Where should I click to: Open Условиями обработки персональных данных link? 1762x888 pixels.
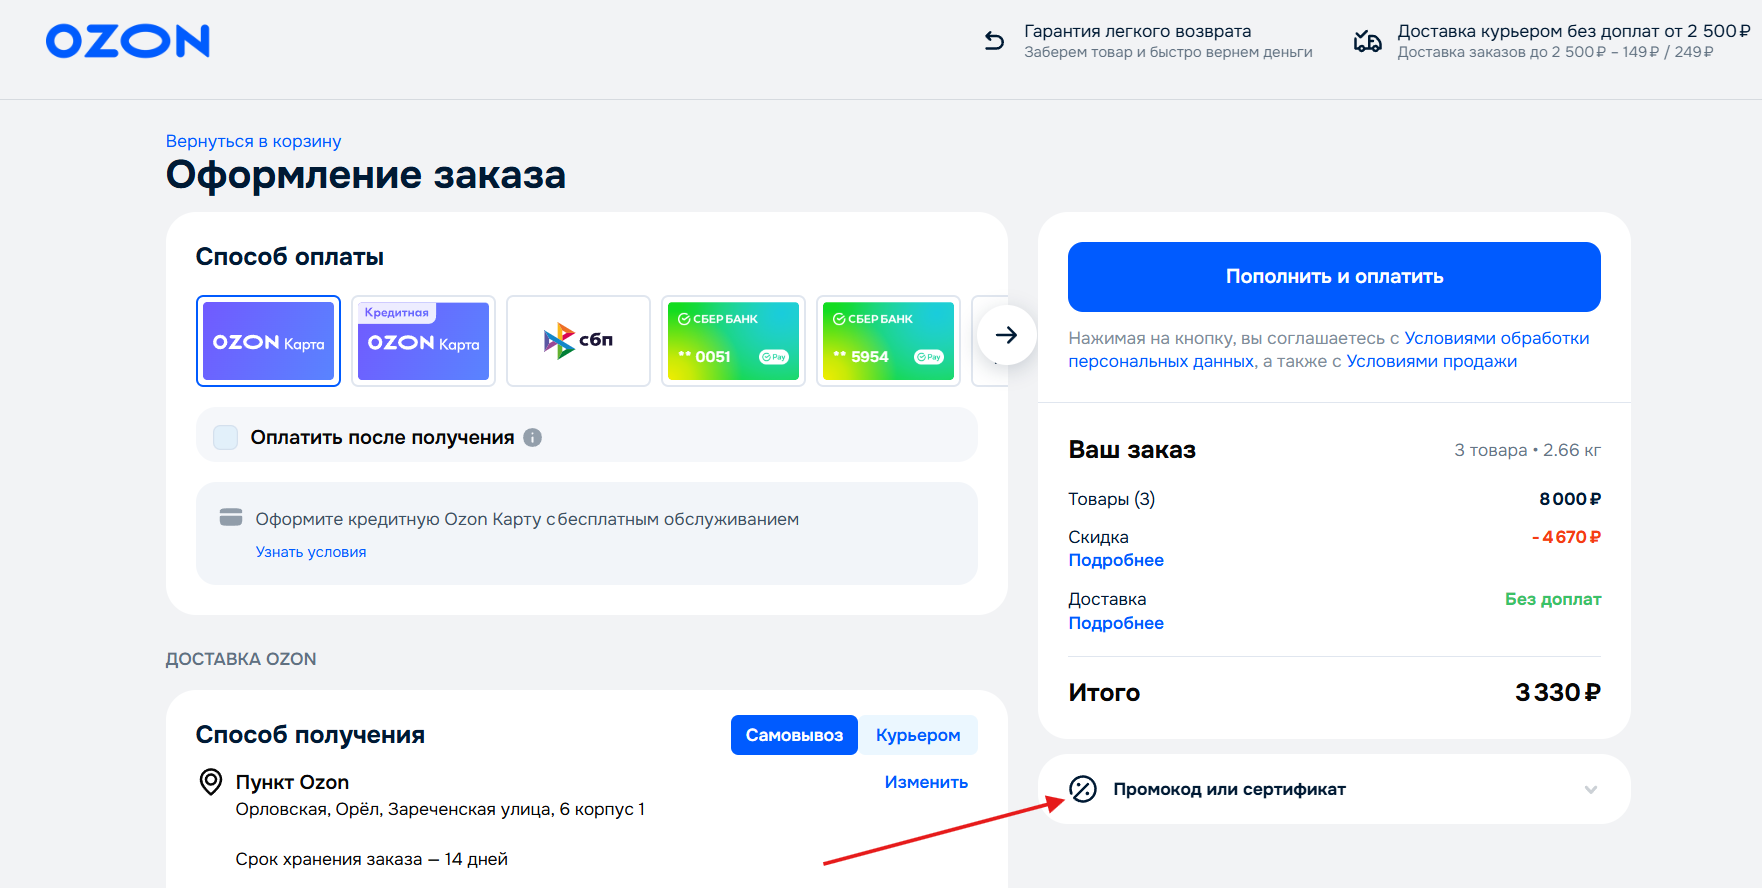[1329, 350]
